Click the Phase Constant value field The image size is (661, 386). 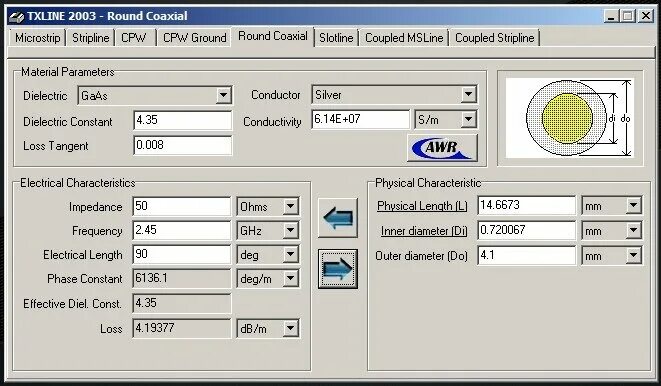click(x=182, y=278)
